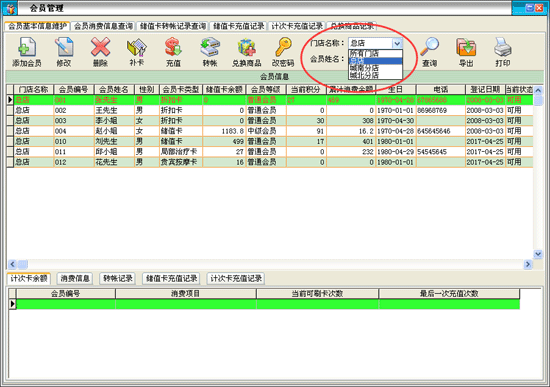Click the 修改 edit member icon
Viewport: 550px width, 387px height.
(63, 47)
